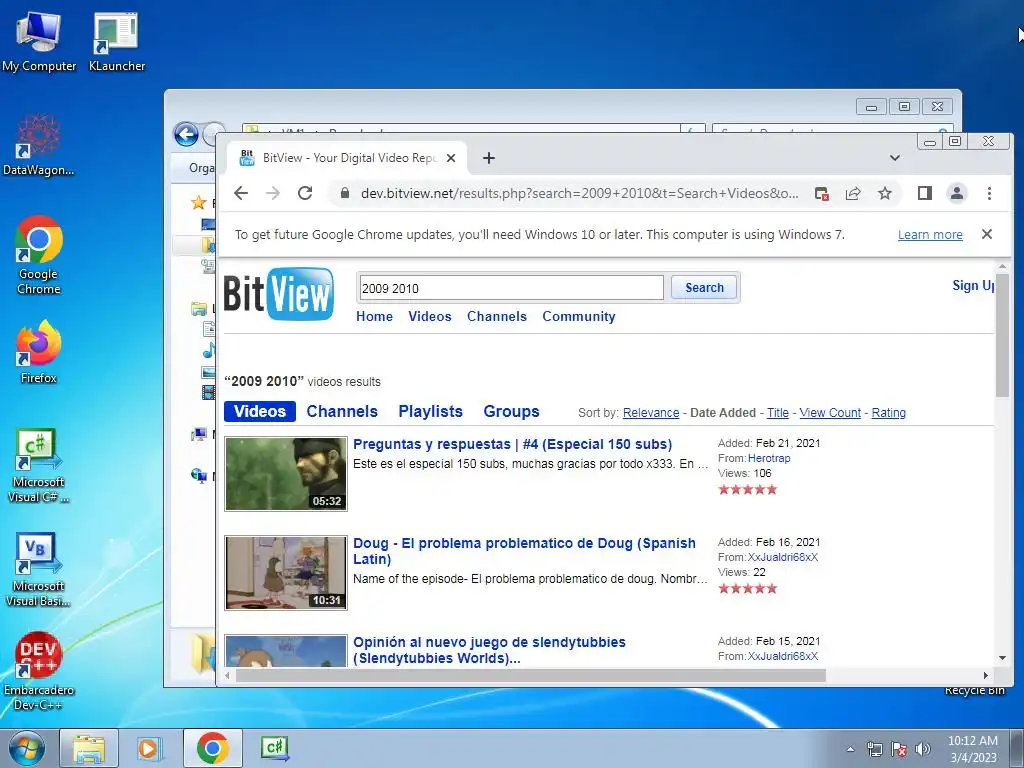Screen dimensions: 1024x768
Task: Click page vertical scrollbar thumb
Action: point(1002,334)
